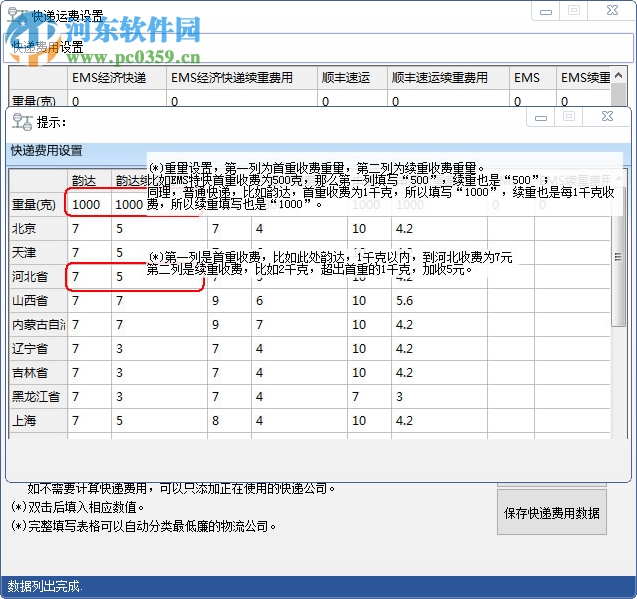637x599 pixels.
Task: Close the 快递运费设置 main window
Action: pos(612,11)
